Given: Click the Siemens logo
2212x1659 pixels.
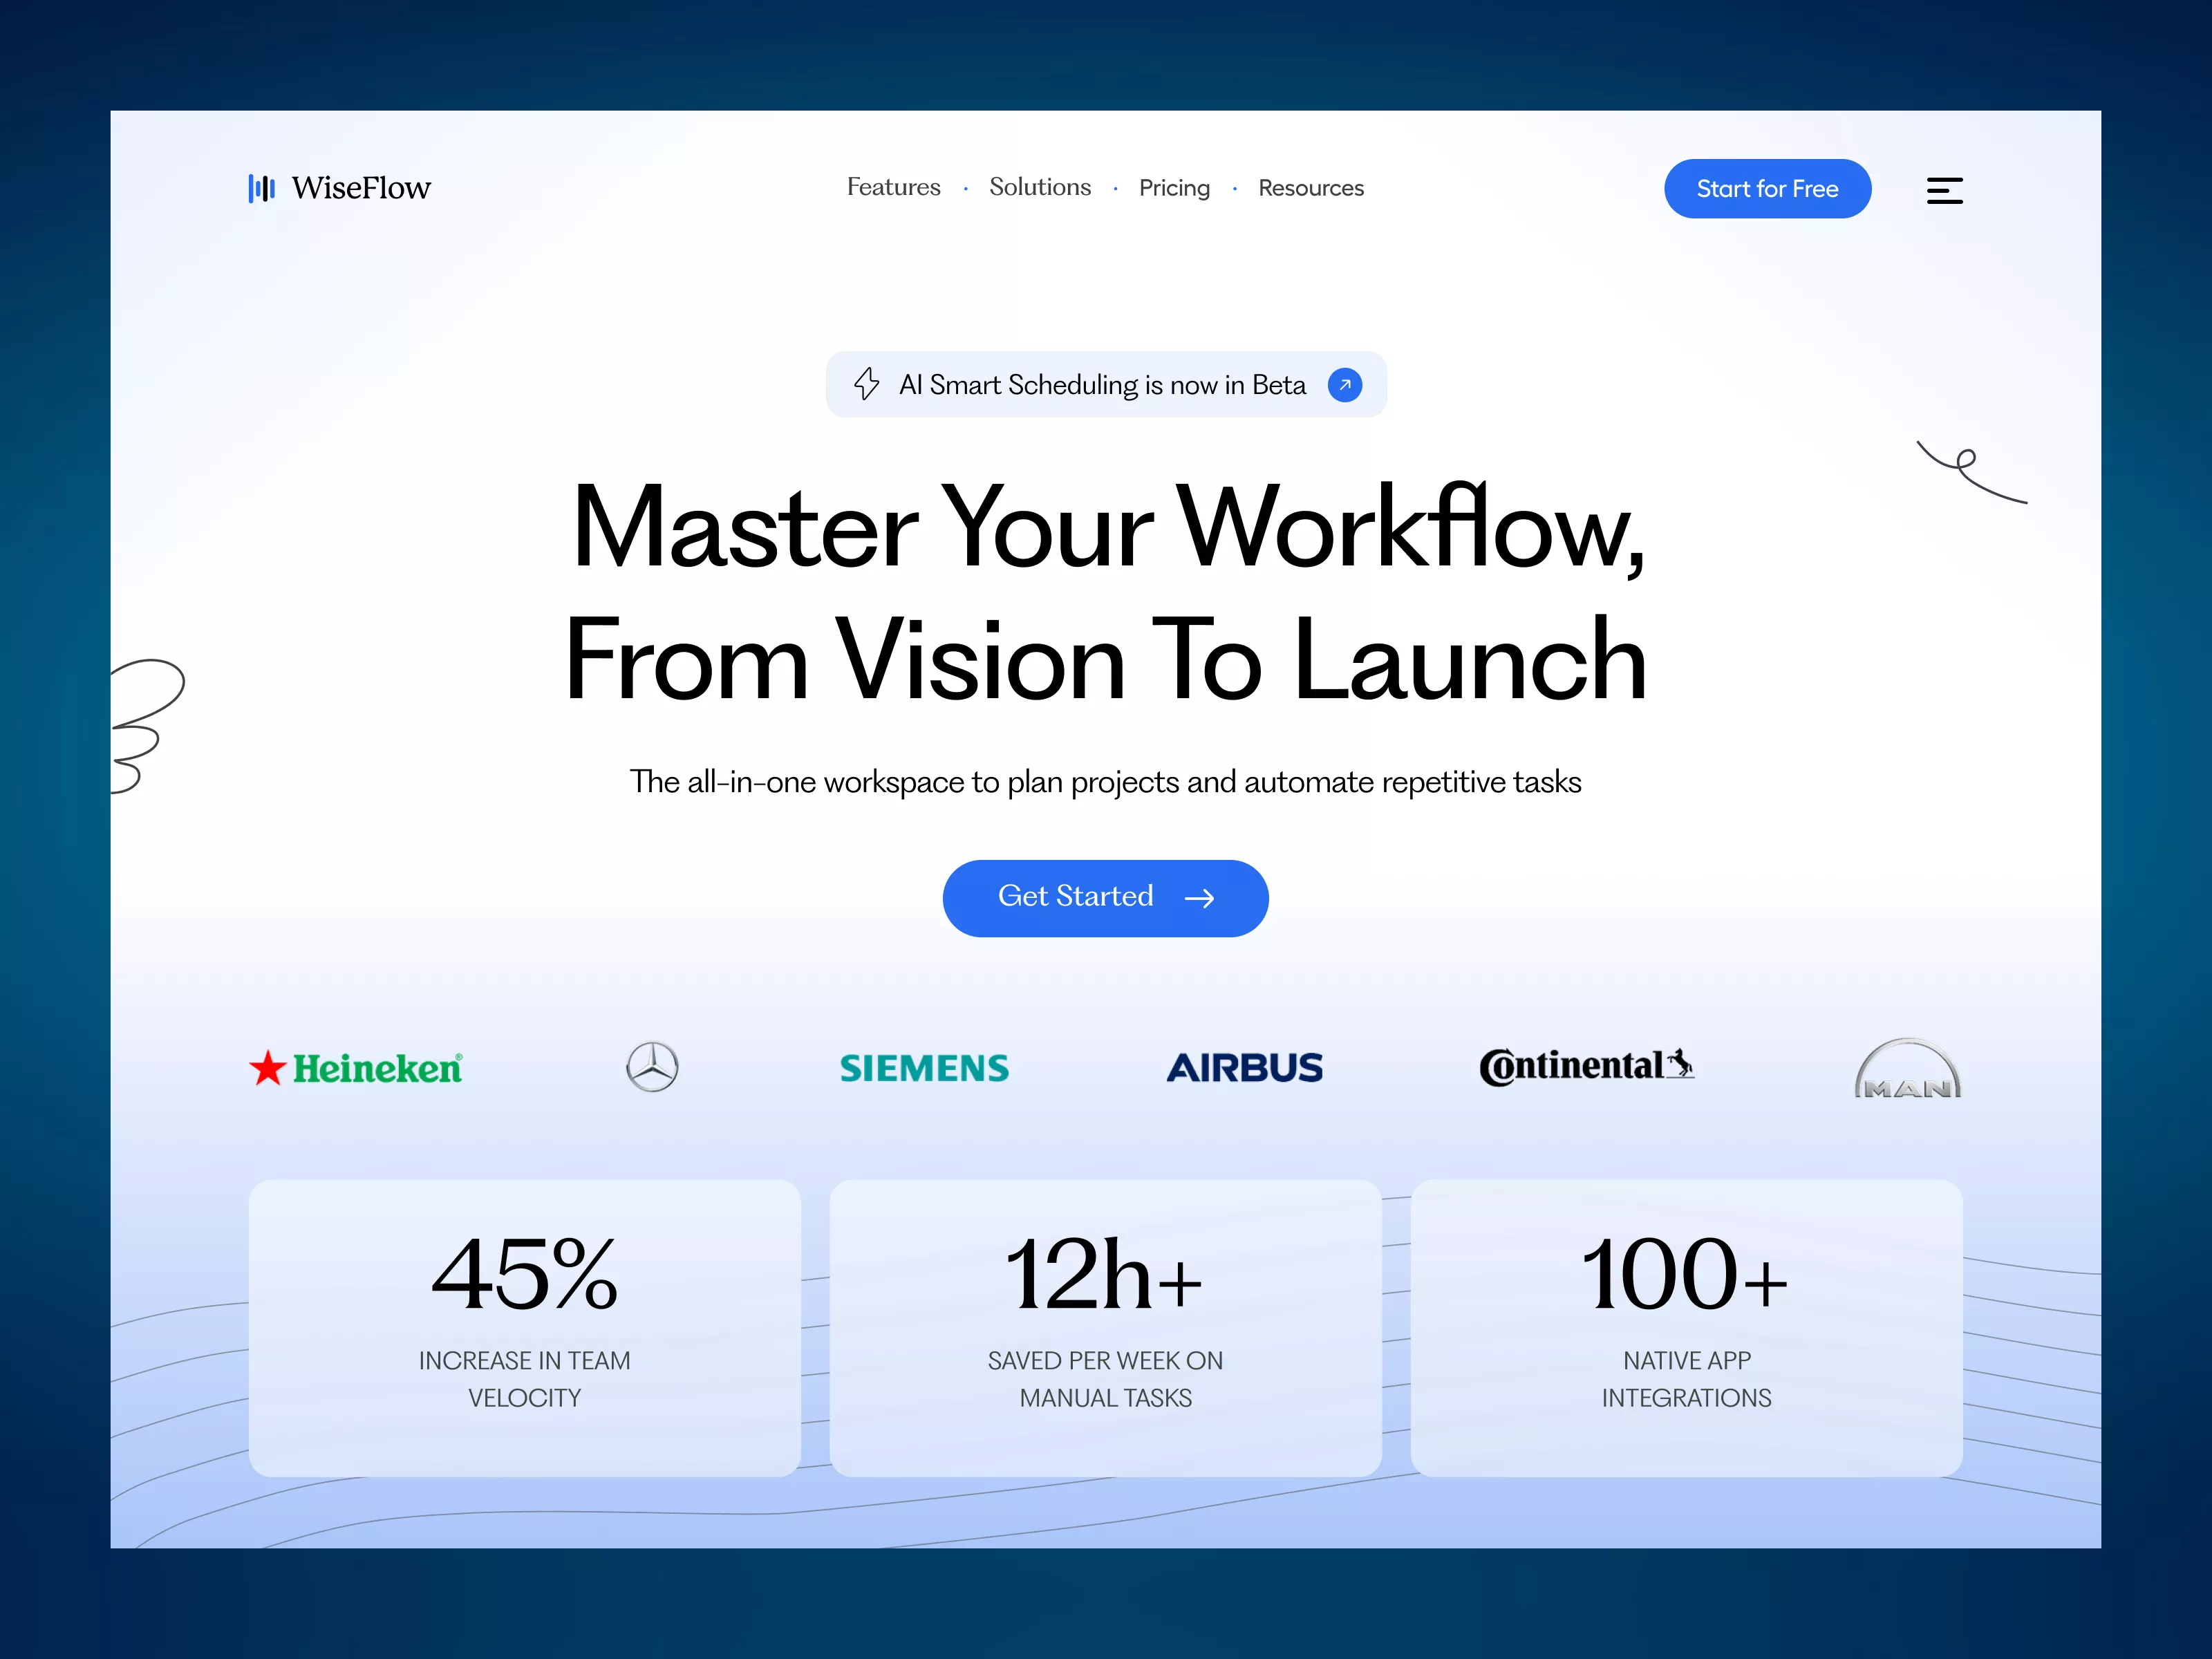Looking at the screenshot, I should coord(924,1068).
